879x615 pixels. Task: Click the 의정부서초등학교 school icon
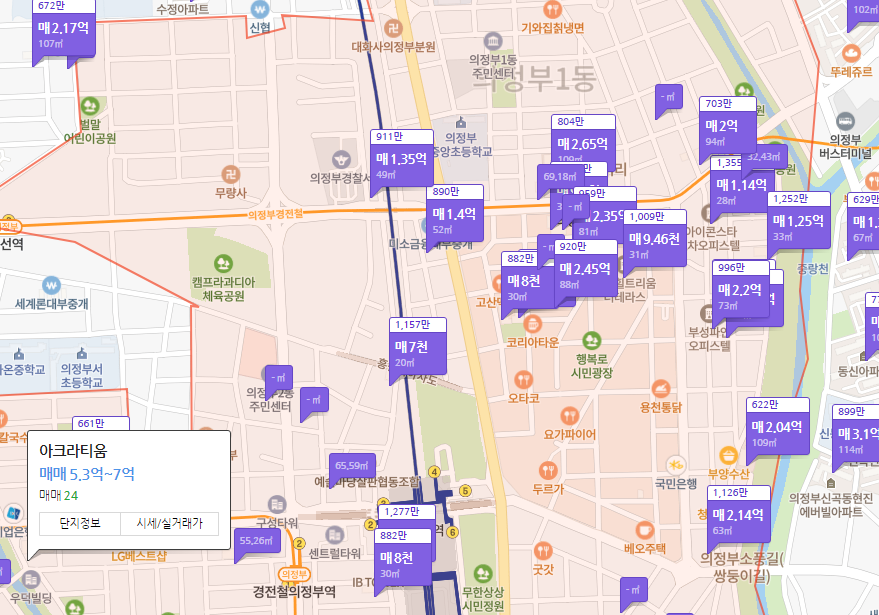82,354
